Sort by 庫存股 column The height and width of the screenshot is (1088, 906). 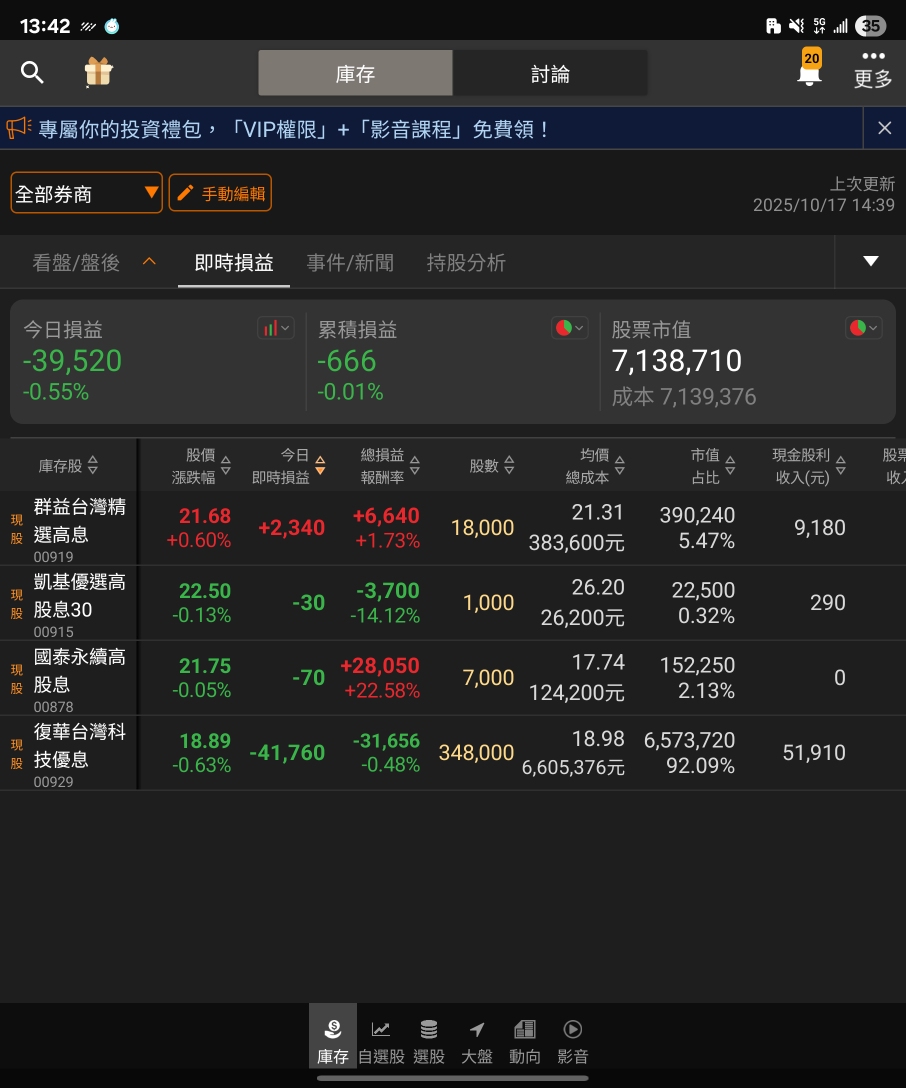(x=68, y=466)
